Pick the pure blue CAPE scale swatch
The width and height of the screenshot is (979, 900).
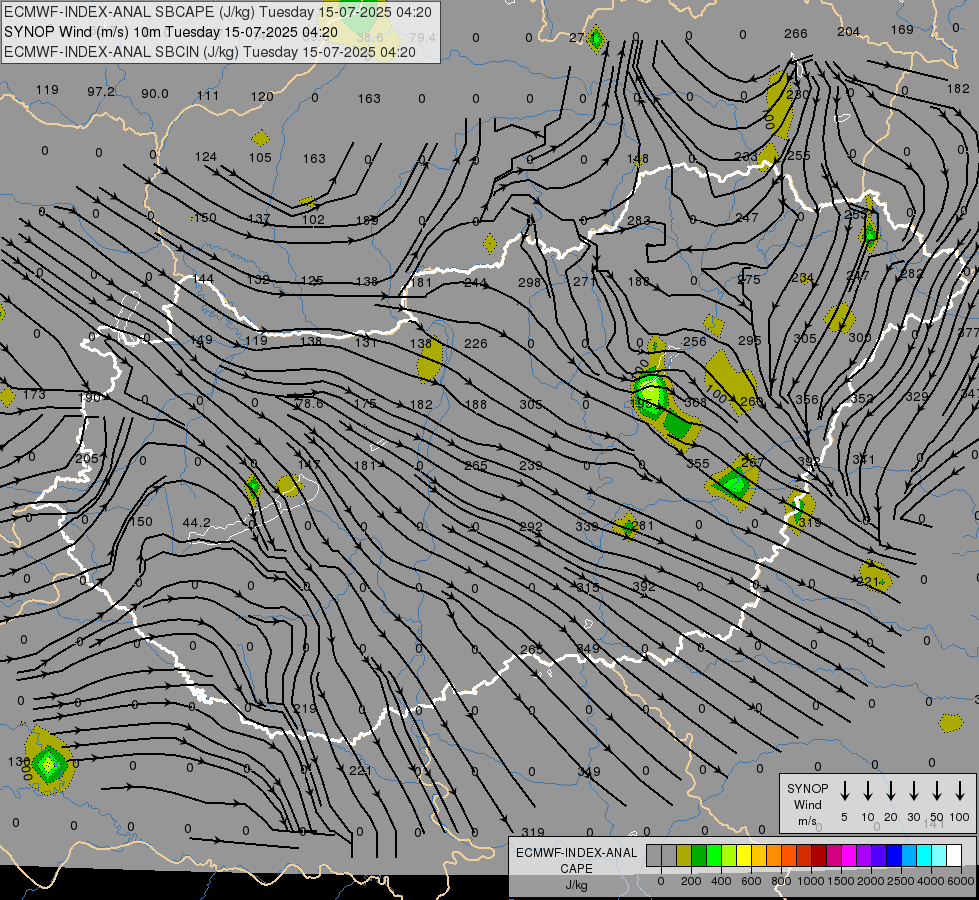click(893, 856)
